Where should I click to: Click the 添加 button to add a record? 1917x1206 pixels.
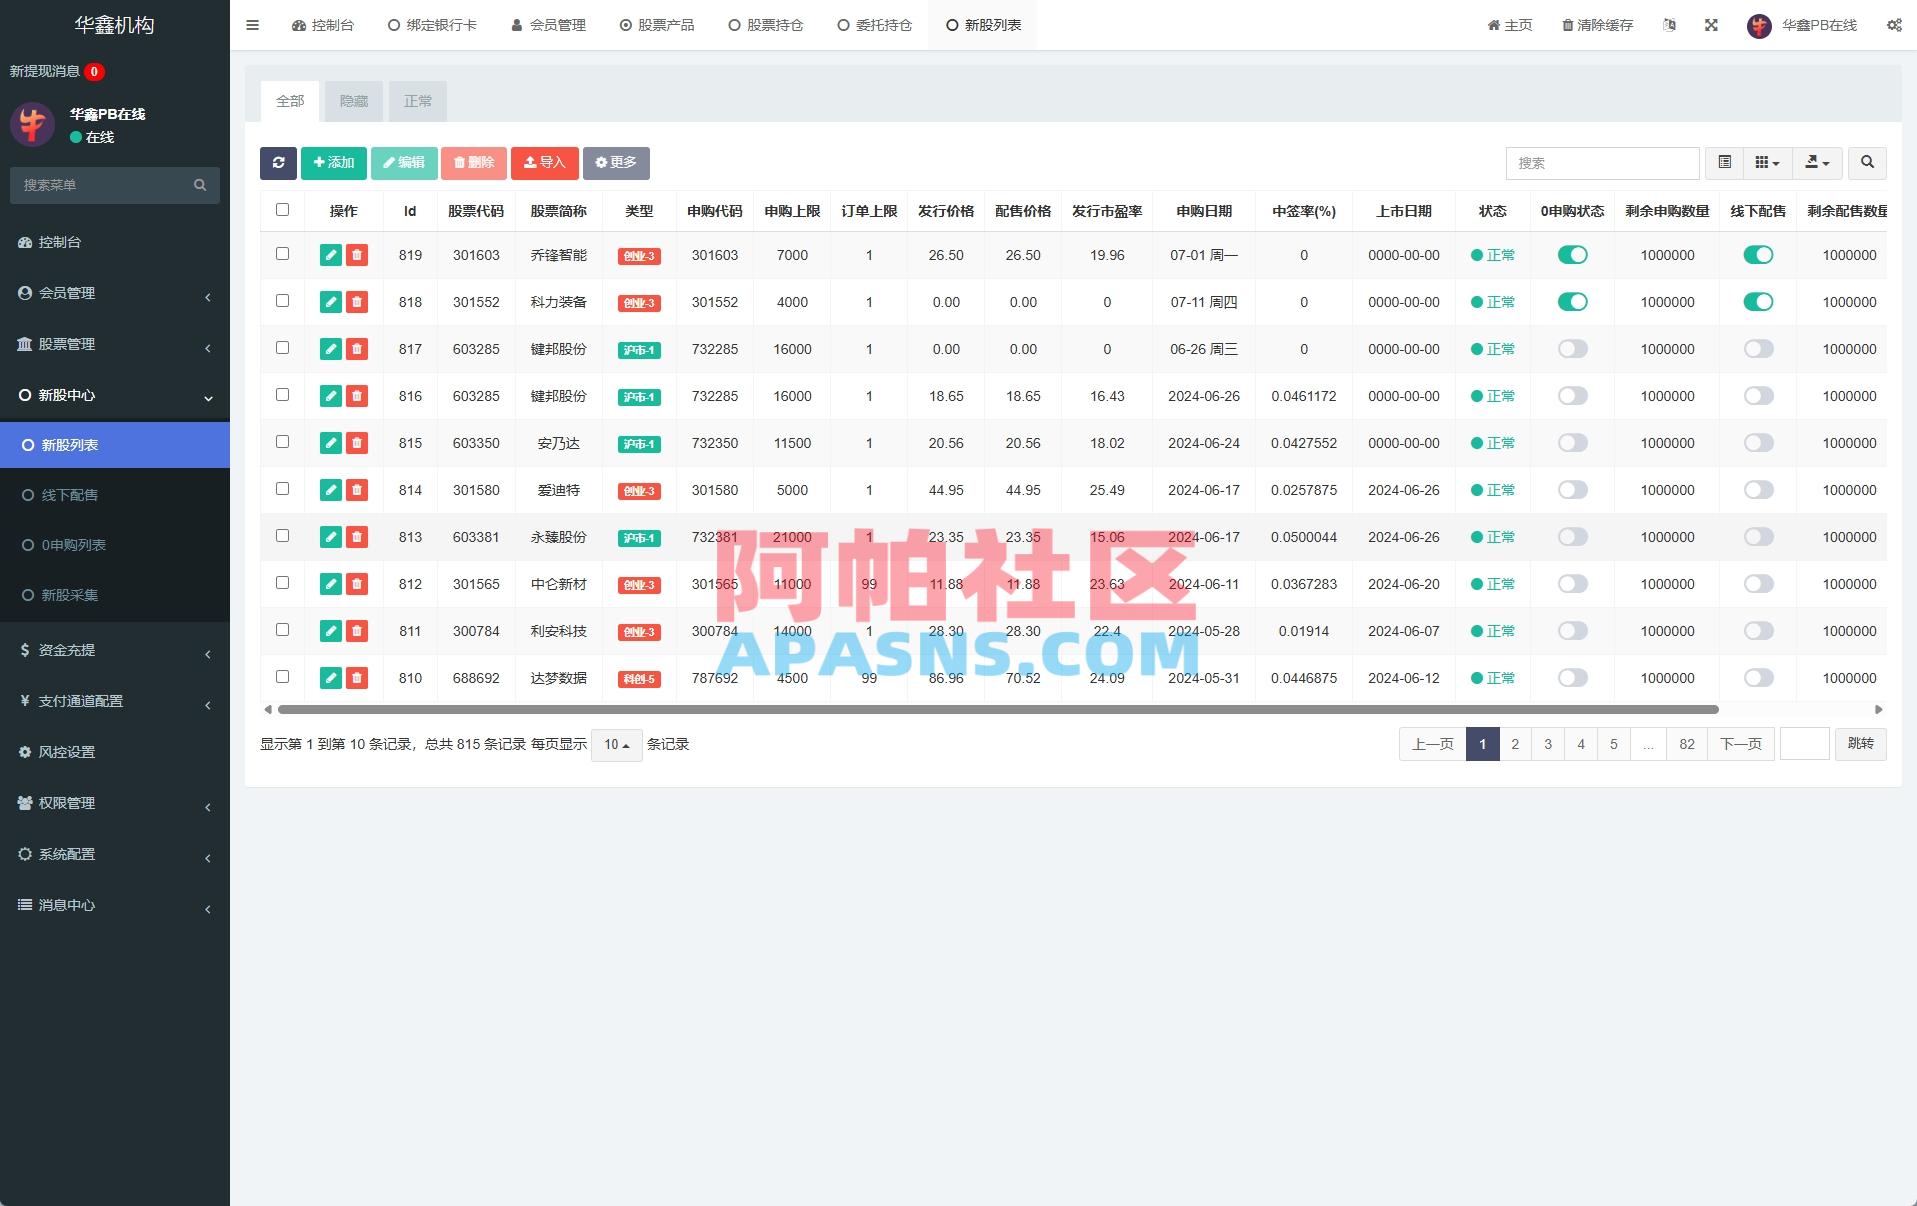pos(333,163)
